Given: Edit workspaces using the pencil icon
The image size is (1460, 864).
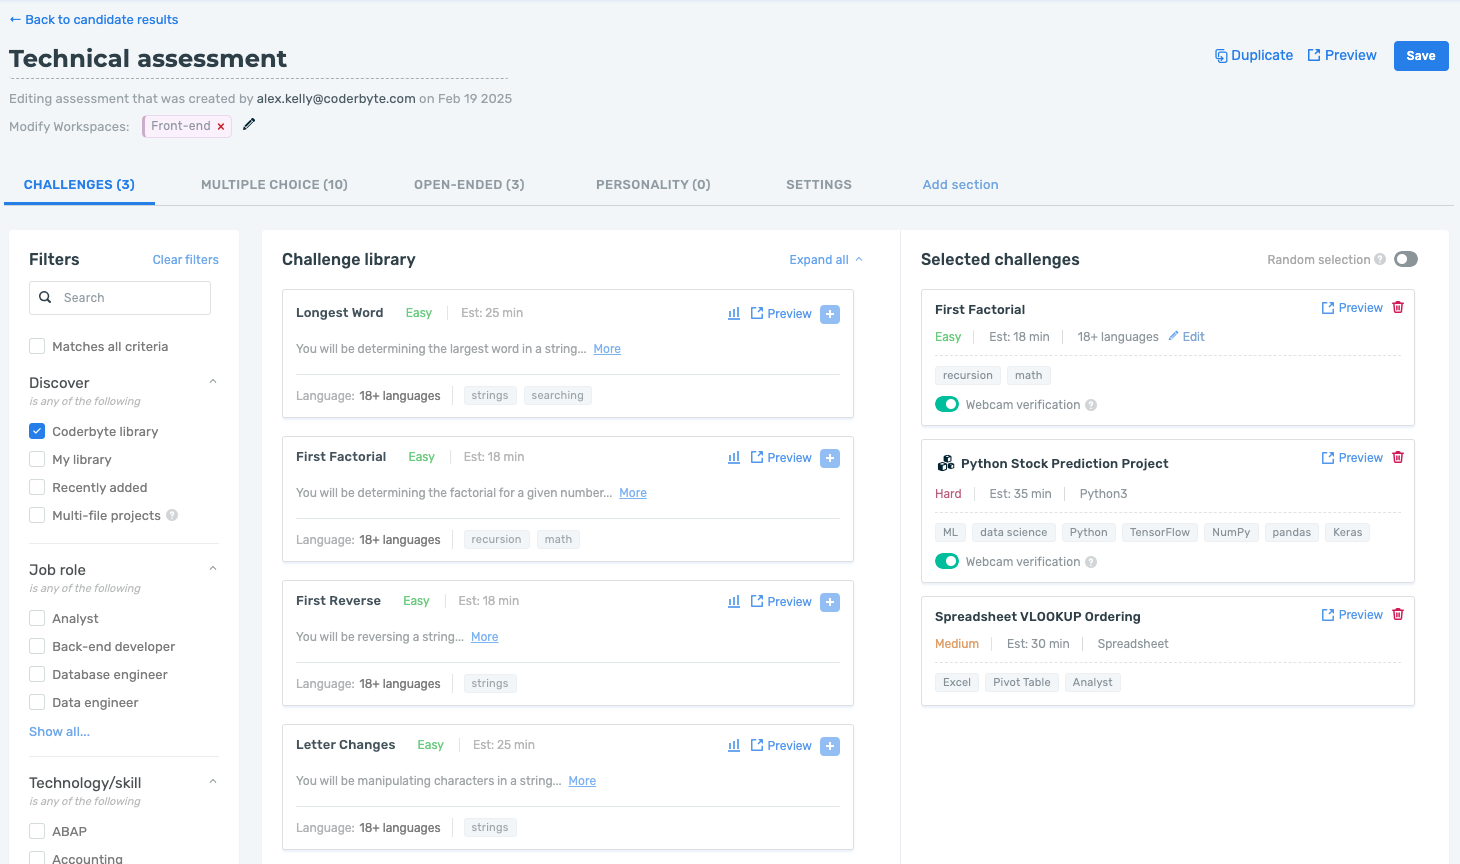Looking at the screenshot, I should [x=248, y=125].
